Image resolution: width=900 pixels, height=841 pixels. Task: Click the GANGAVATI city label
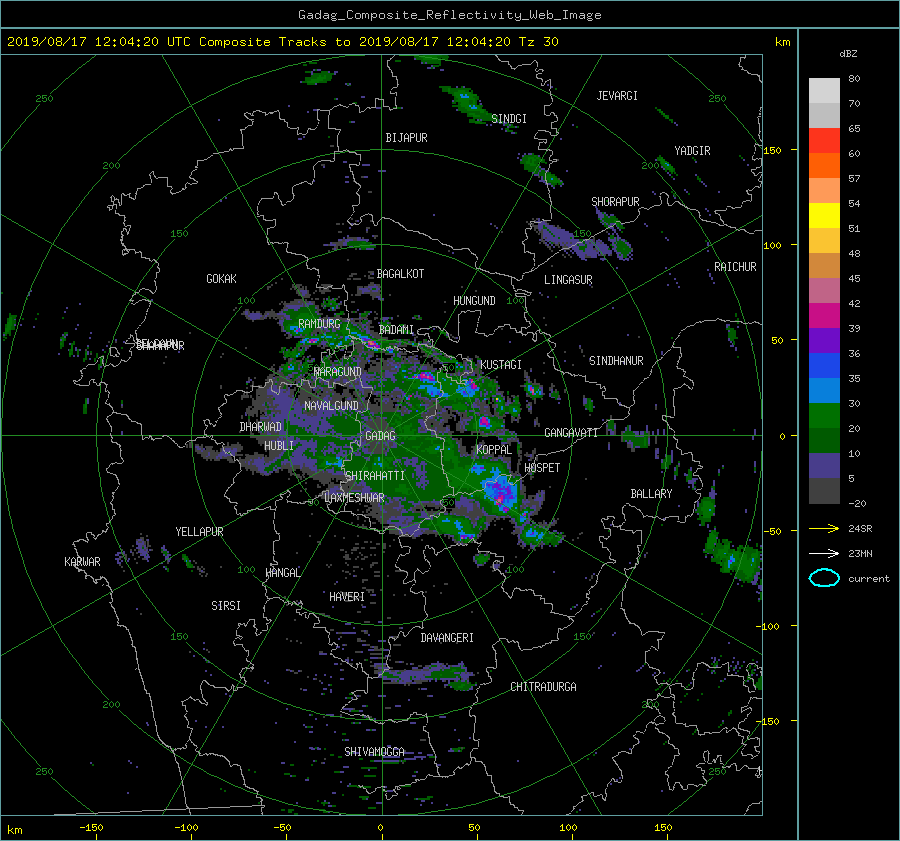(x=571, y=433)
